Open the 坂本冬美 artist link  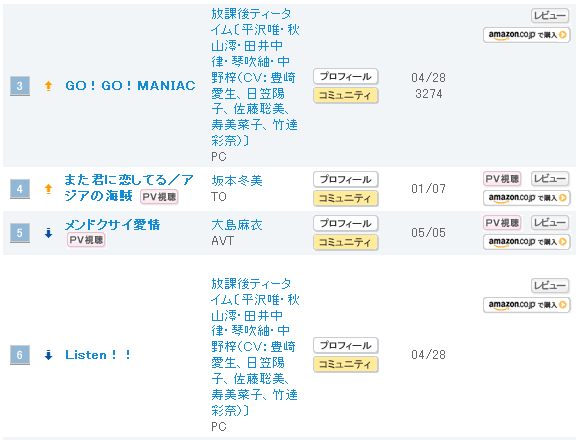[237, 181]
